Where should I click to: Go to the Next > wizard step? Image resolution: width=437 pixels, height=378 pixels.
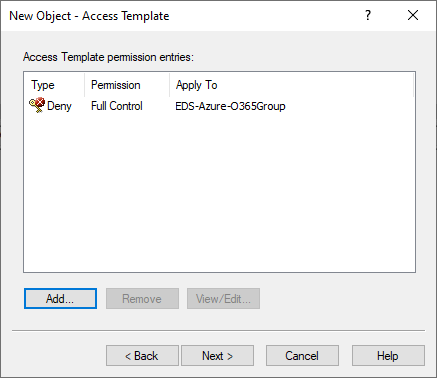click(217, 356)
